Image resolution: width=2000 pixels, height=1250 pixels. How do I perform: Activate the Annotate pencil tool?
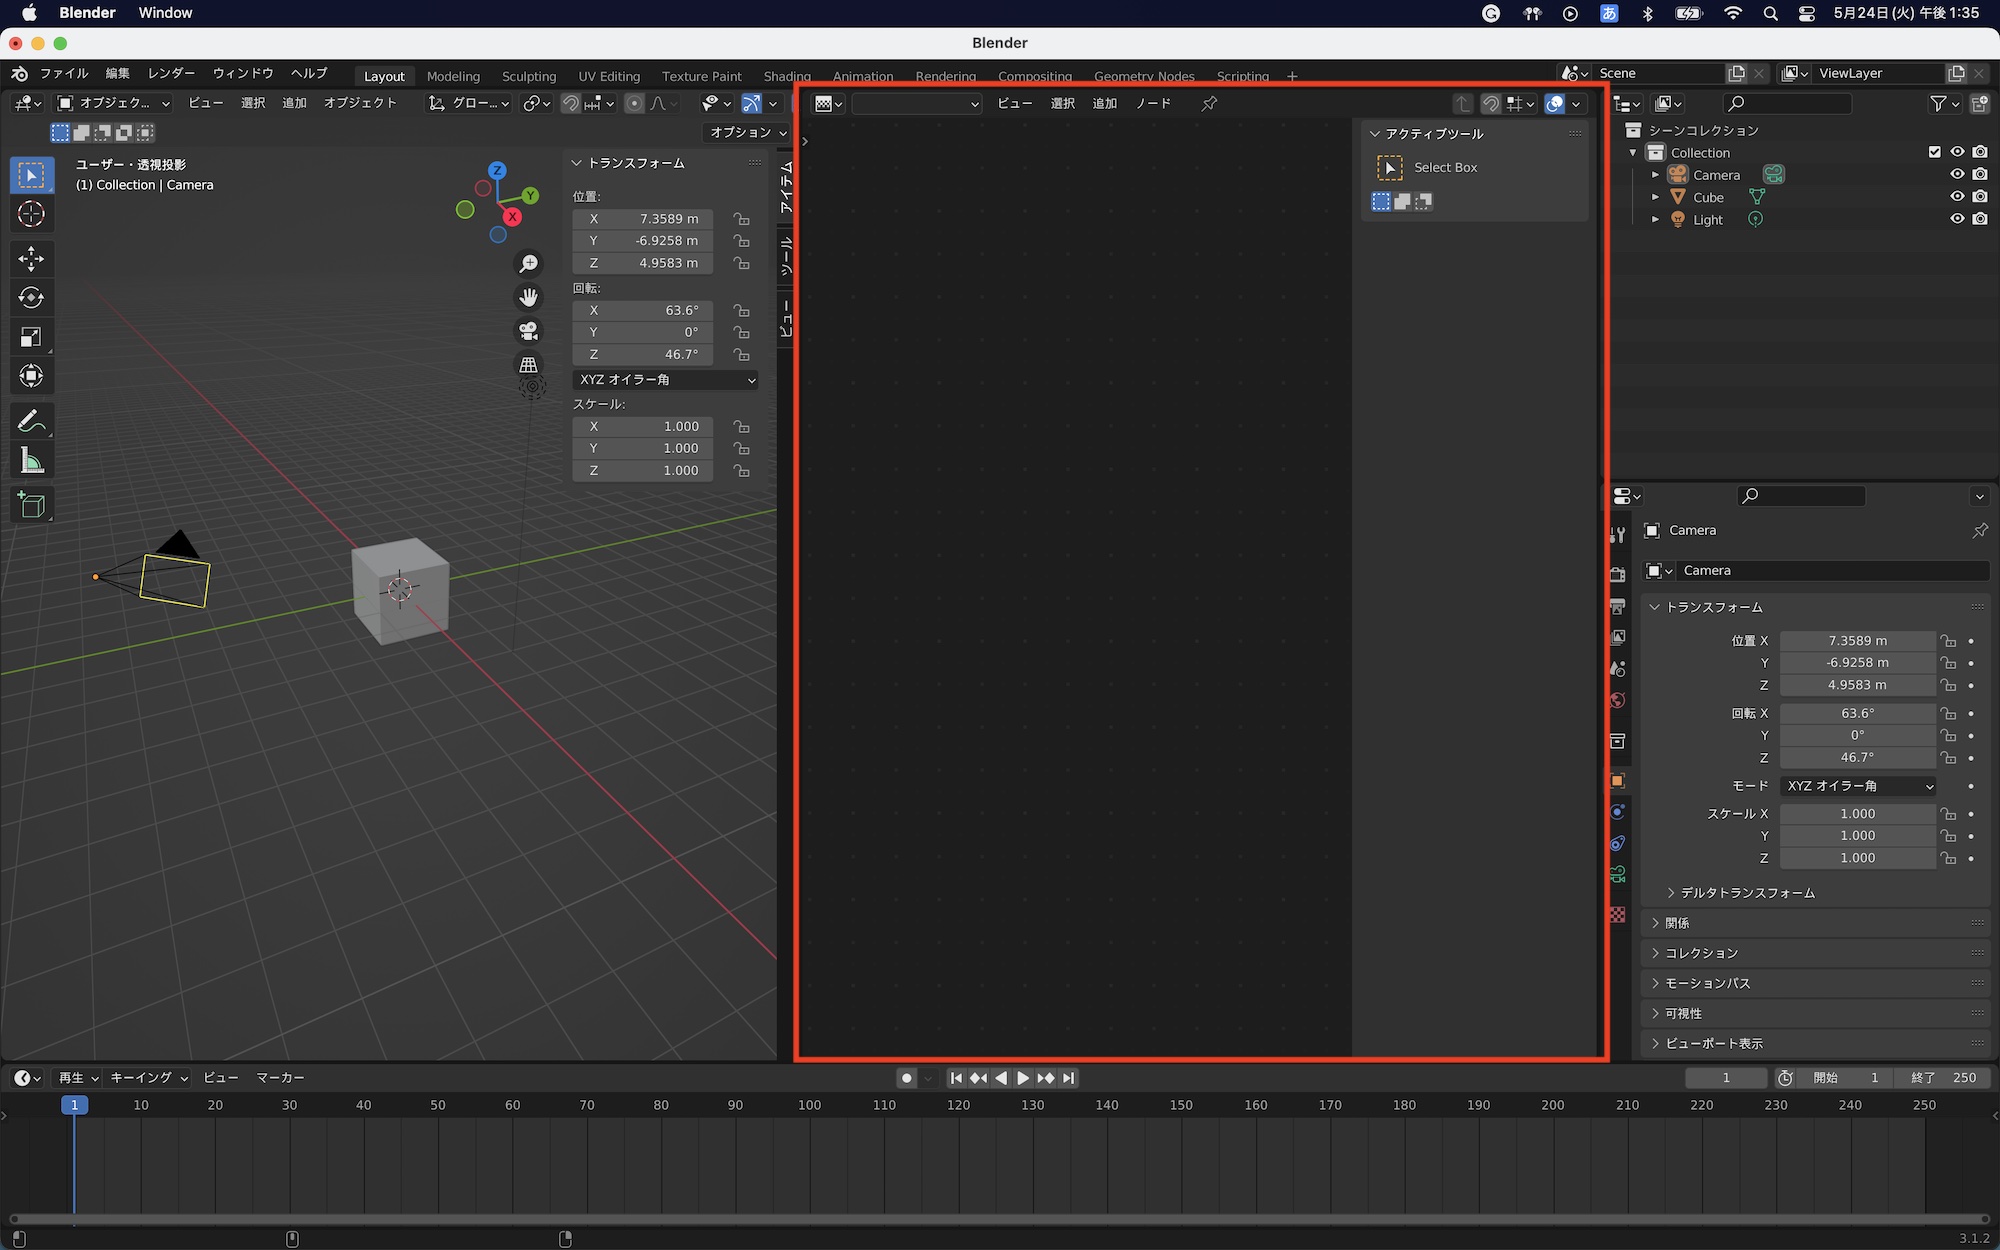(x=31, y=421)
